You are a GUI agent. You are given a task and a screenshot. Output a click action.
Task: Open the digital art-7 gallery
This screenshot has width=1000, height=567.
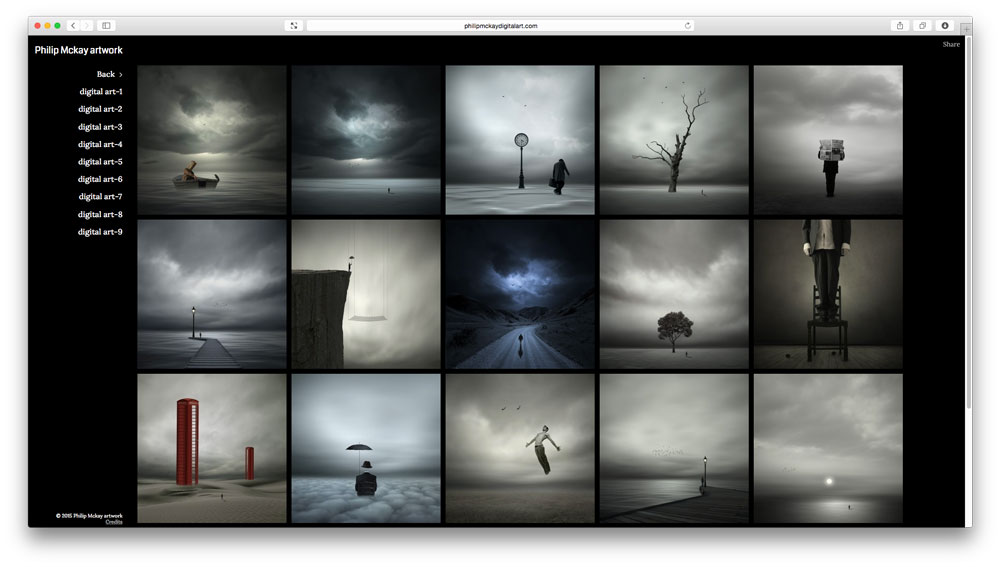[x=100, y=196]
